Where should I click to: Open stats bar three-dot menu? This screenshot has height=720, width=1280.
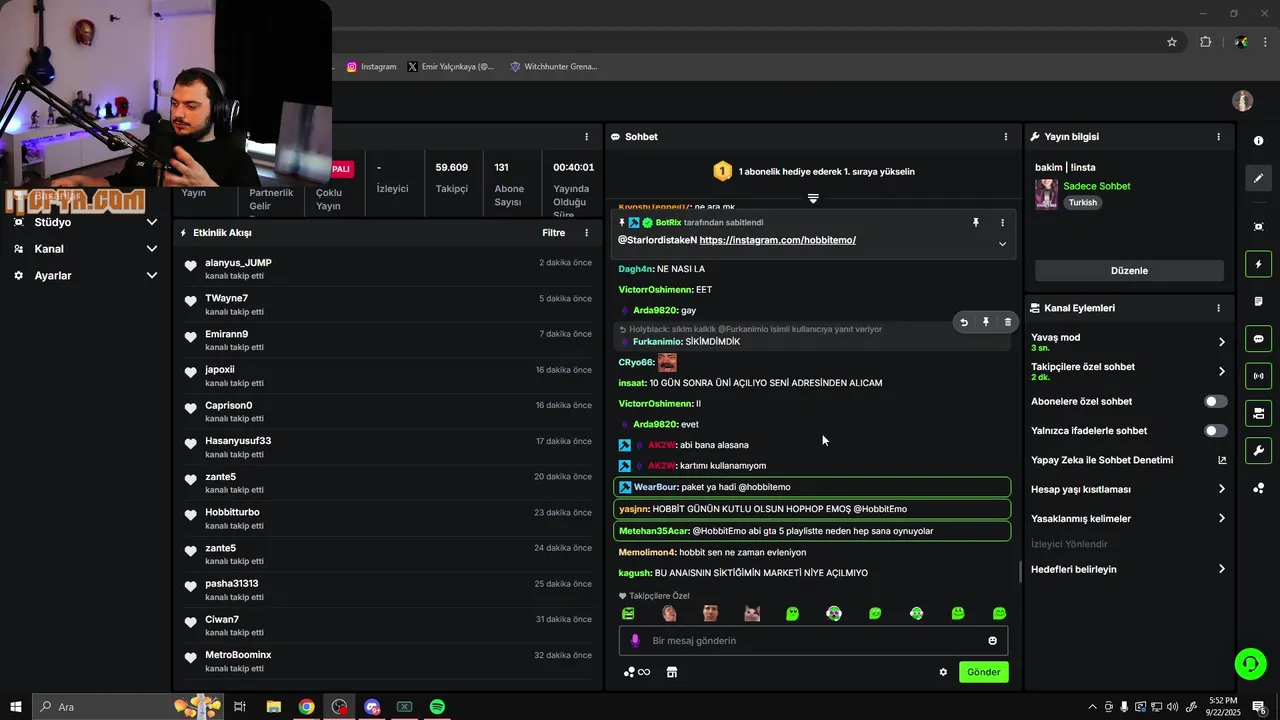tap(586, 137)
